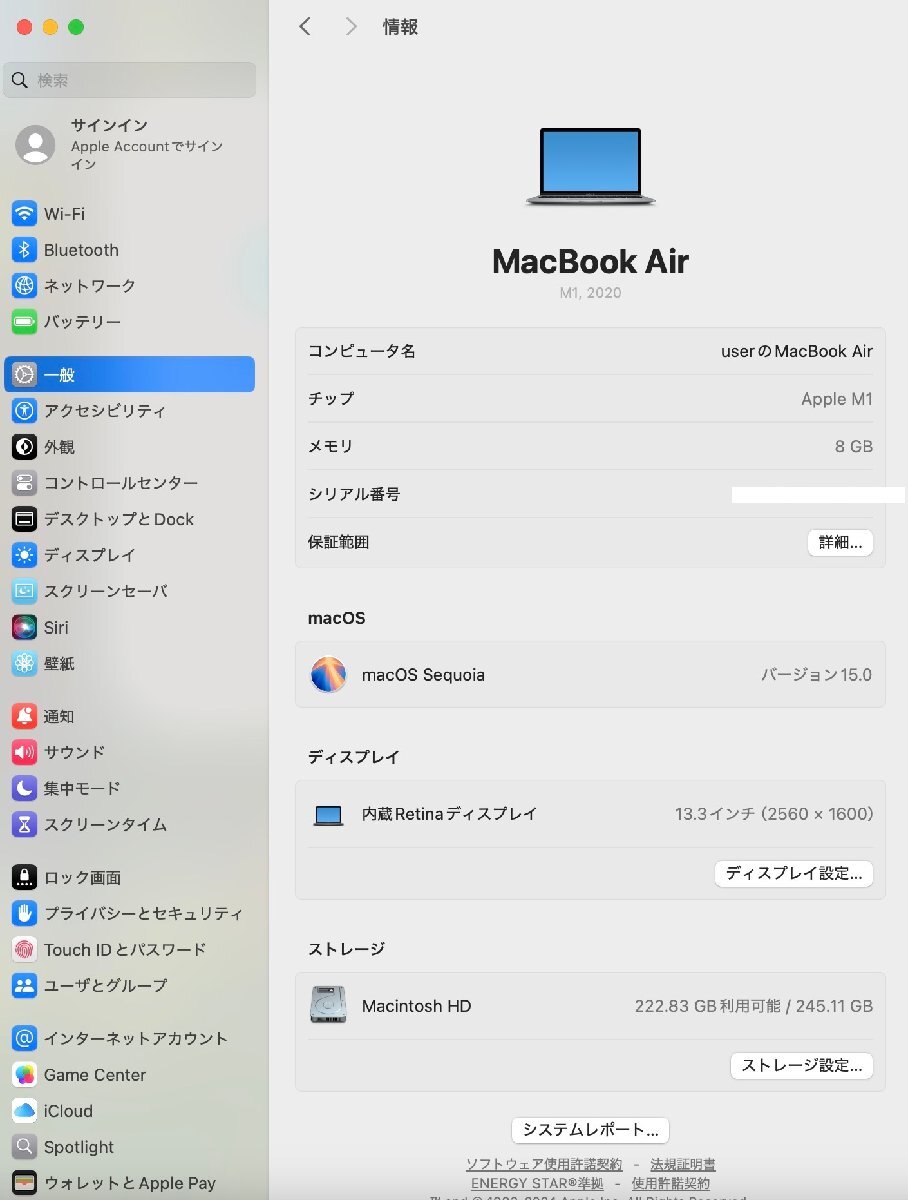Image resolution: width=908 pixels, height=1200 pixels.
Task: Click computer name userのMacBook Air
Action: (x=797, y=351)
